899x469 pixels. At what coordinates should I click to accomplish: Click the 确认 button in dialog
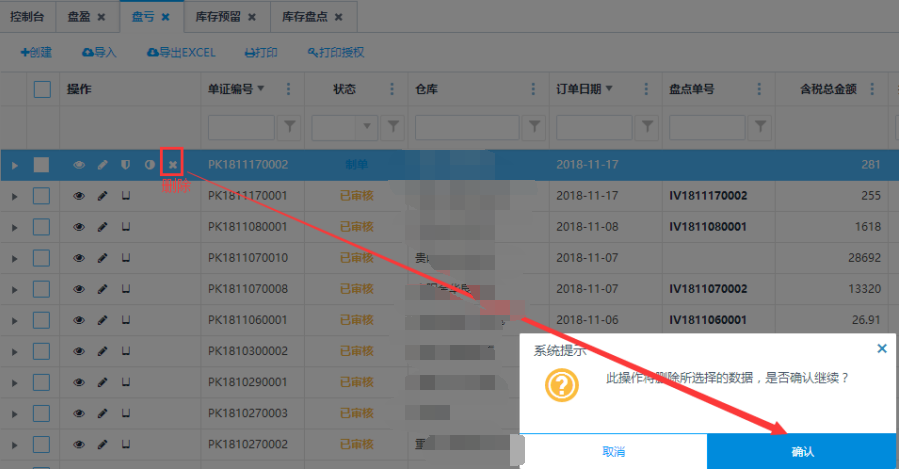(802, 452)
